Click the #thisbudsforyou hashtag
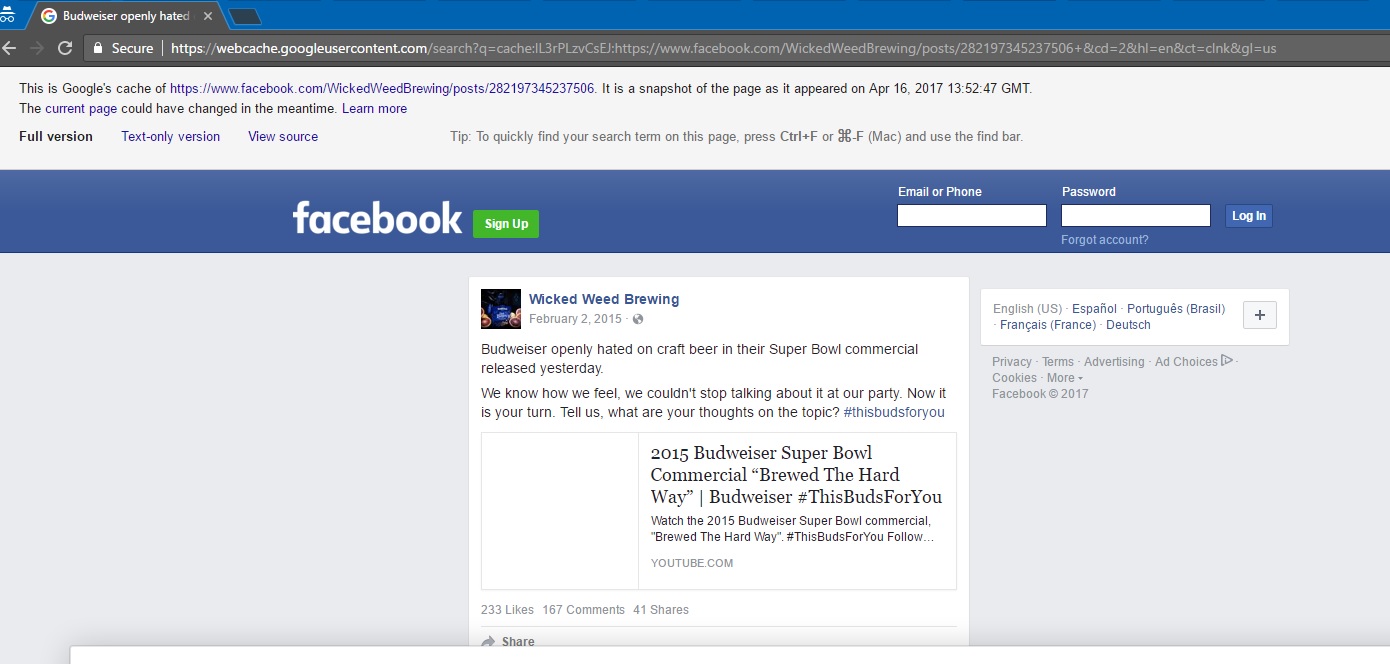Viewport: 1390px width, 664px height. coord(894,412)
